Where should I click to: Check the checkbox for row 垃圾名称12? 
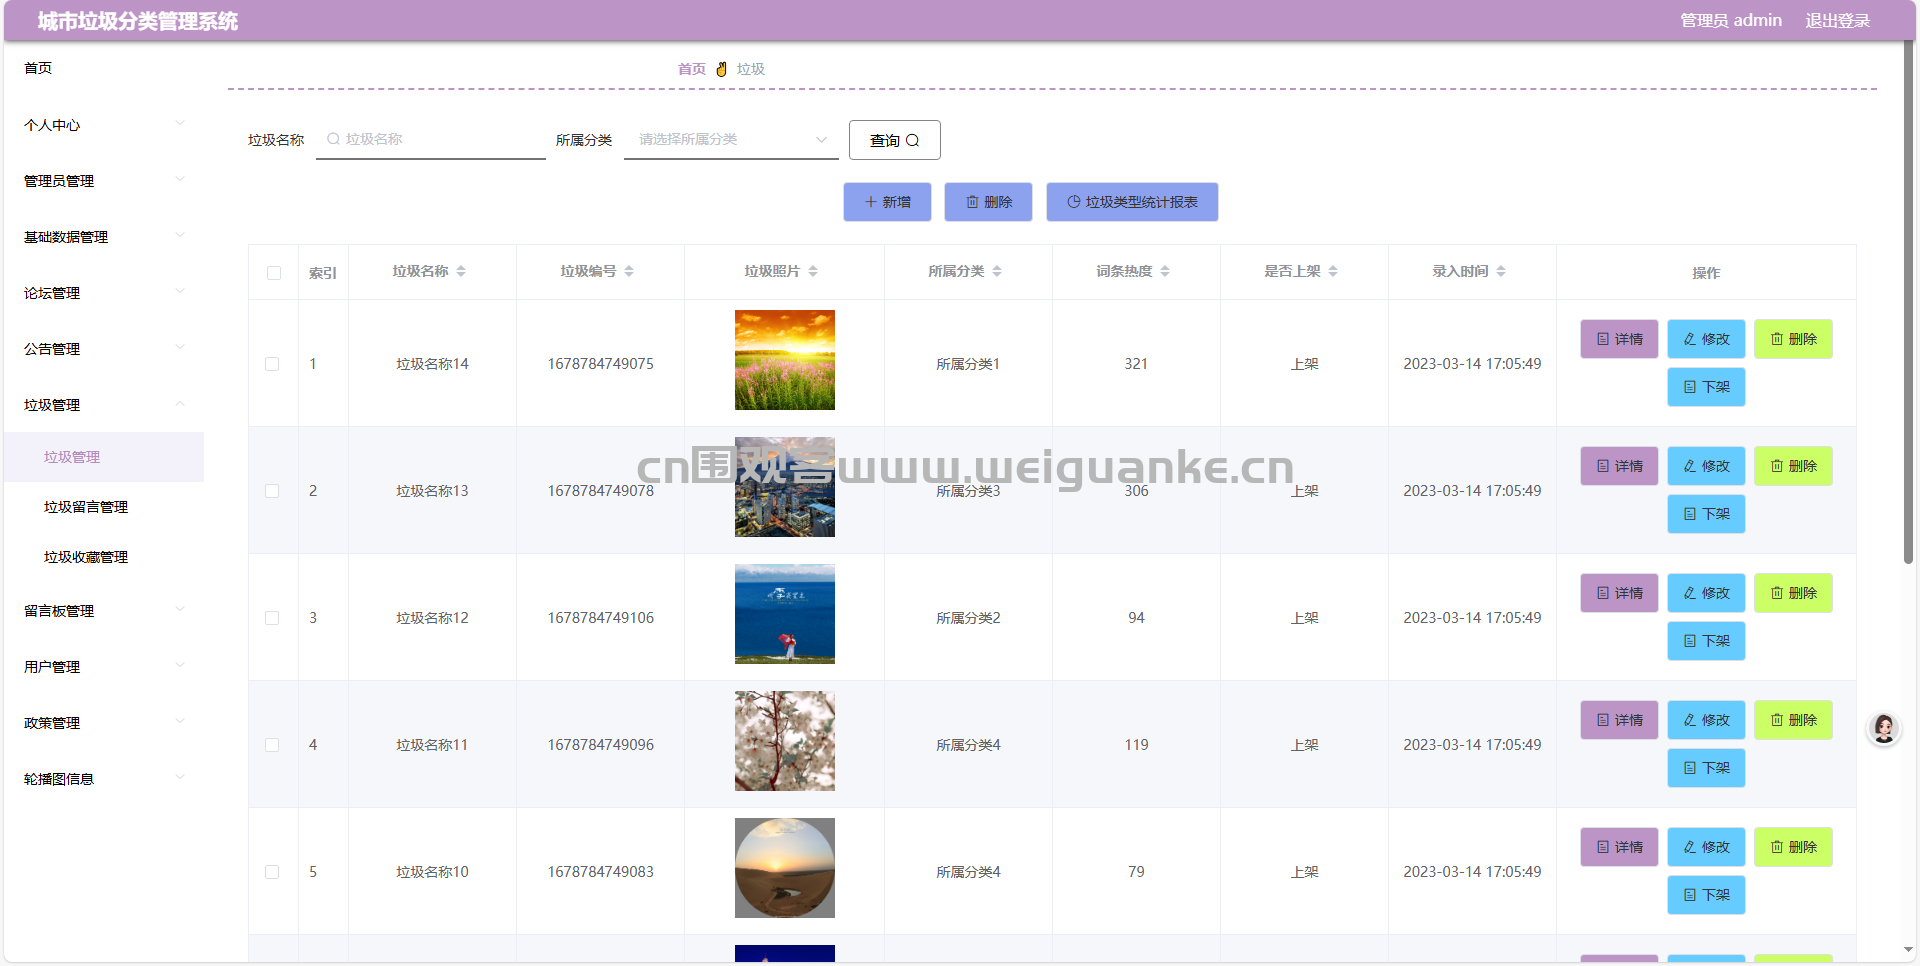[272, 618]
